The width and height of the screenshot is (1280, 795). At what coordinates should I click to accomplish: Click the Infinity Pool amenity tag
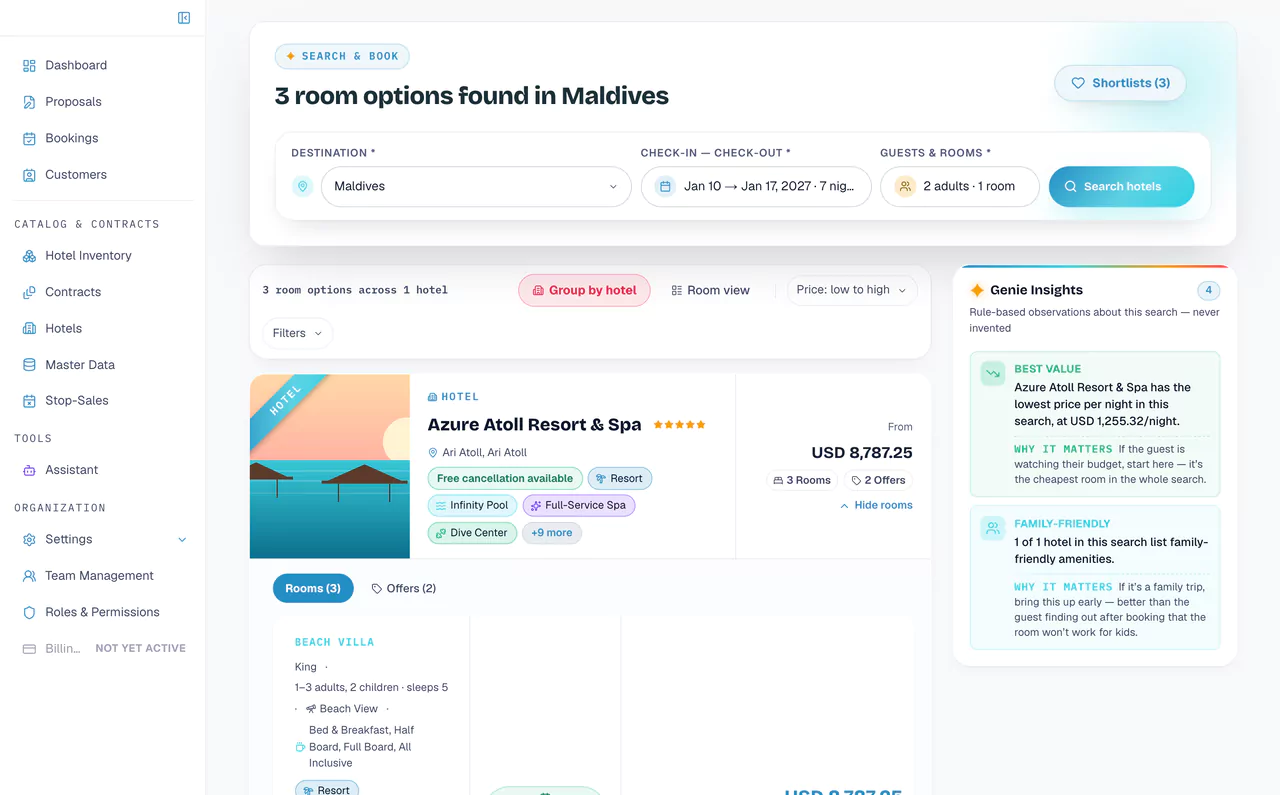(472, 505)
